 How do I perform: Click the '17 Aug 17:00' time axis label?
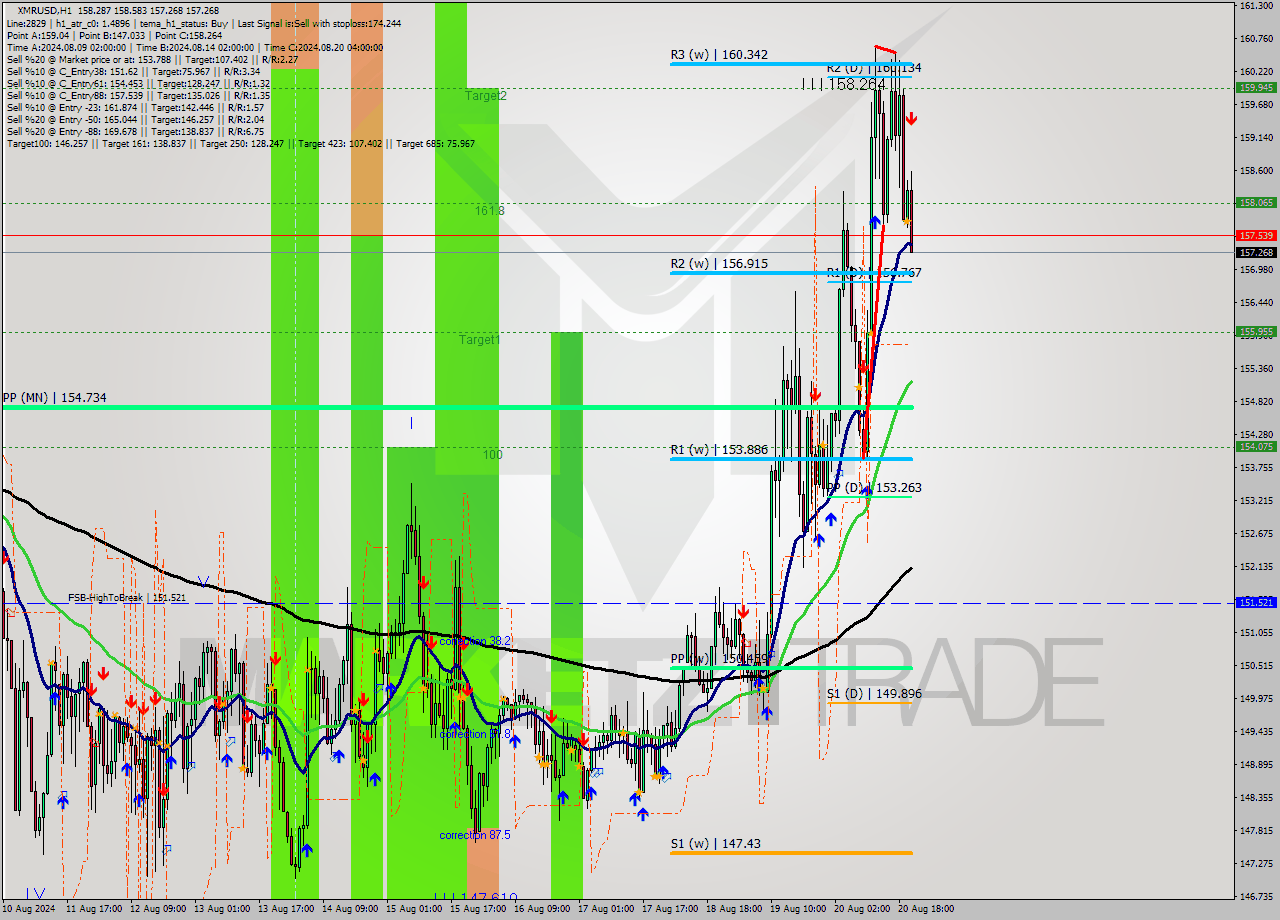pyautogui.click(x=670, y=909)
